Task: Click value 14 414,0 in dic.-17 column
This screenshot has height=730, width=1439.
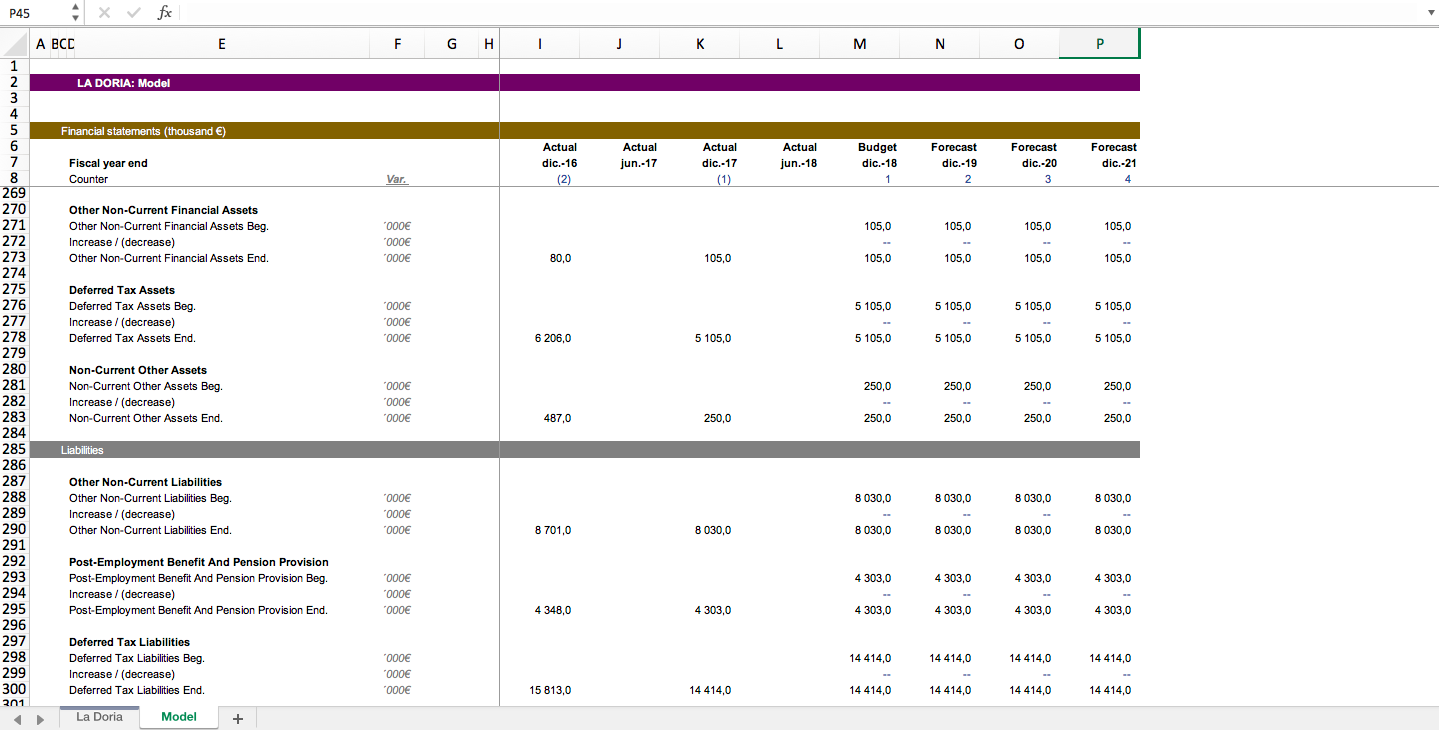Action: coord(710,690)
